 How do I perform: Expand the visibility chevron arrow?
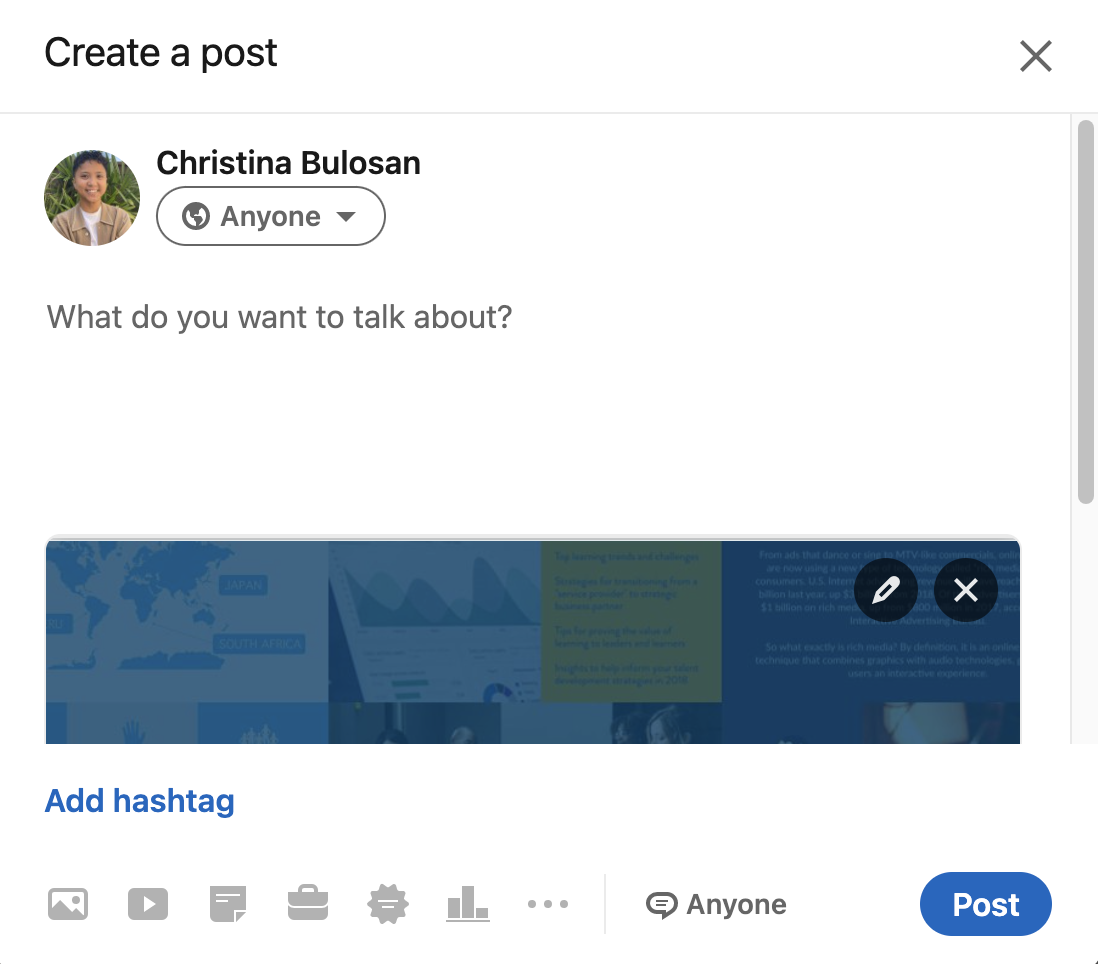[345, 216]
